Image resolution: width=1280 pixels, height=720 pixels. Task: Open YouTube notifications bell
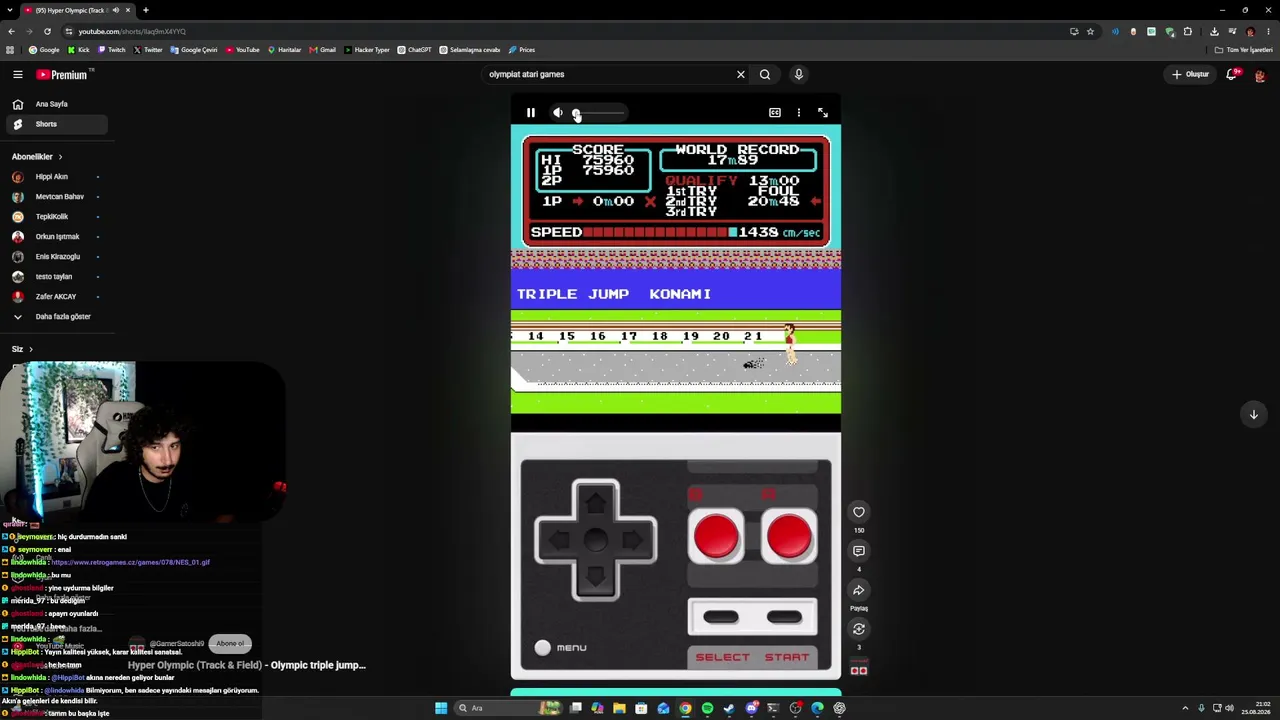1232,74
